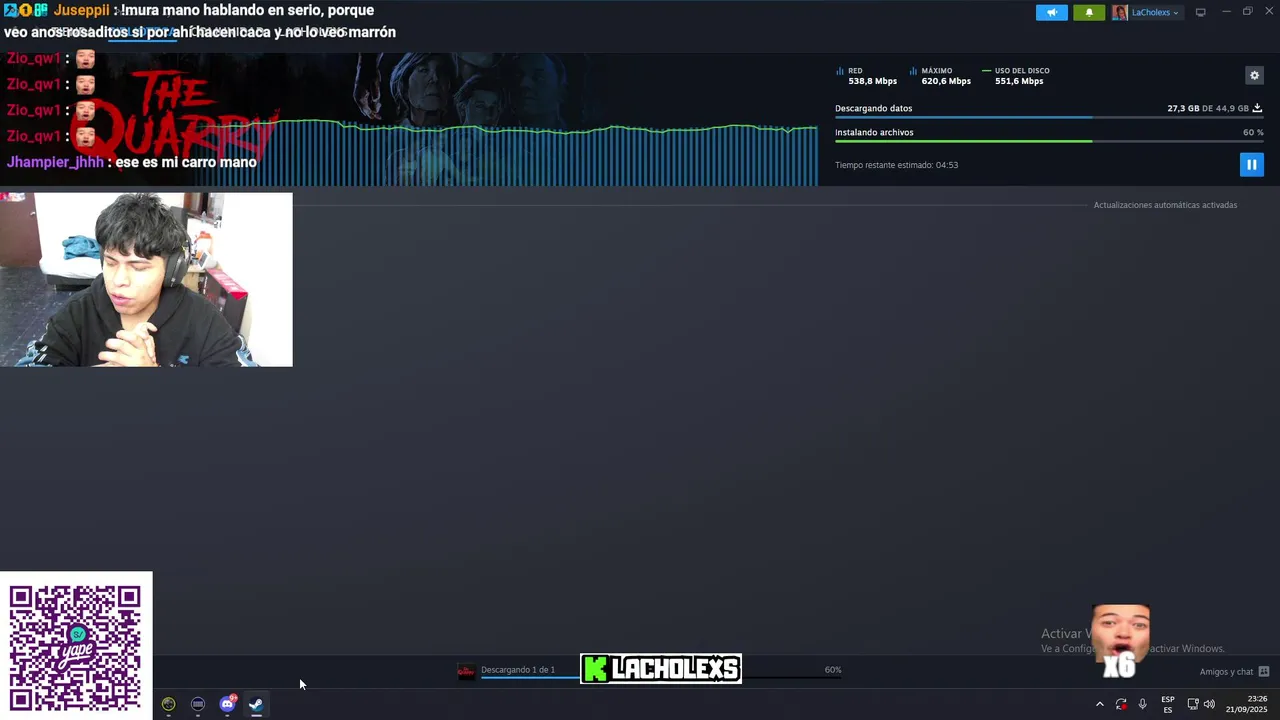This screenshot has width=1280, height=720.
Task: Click Actualizaciones automáticas activadas label
Action: pos(1165,205)
